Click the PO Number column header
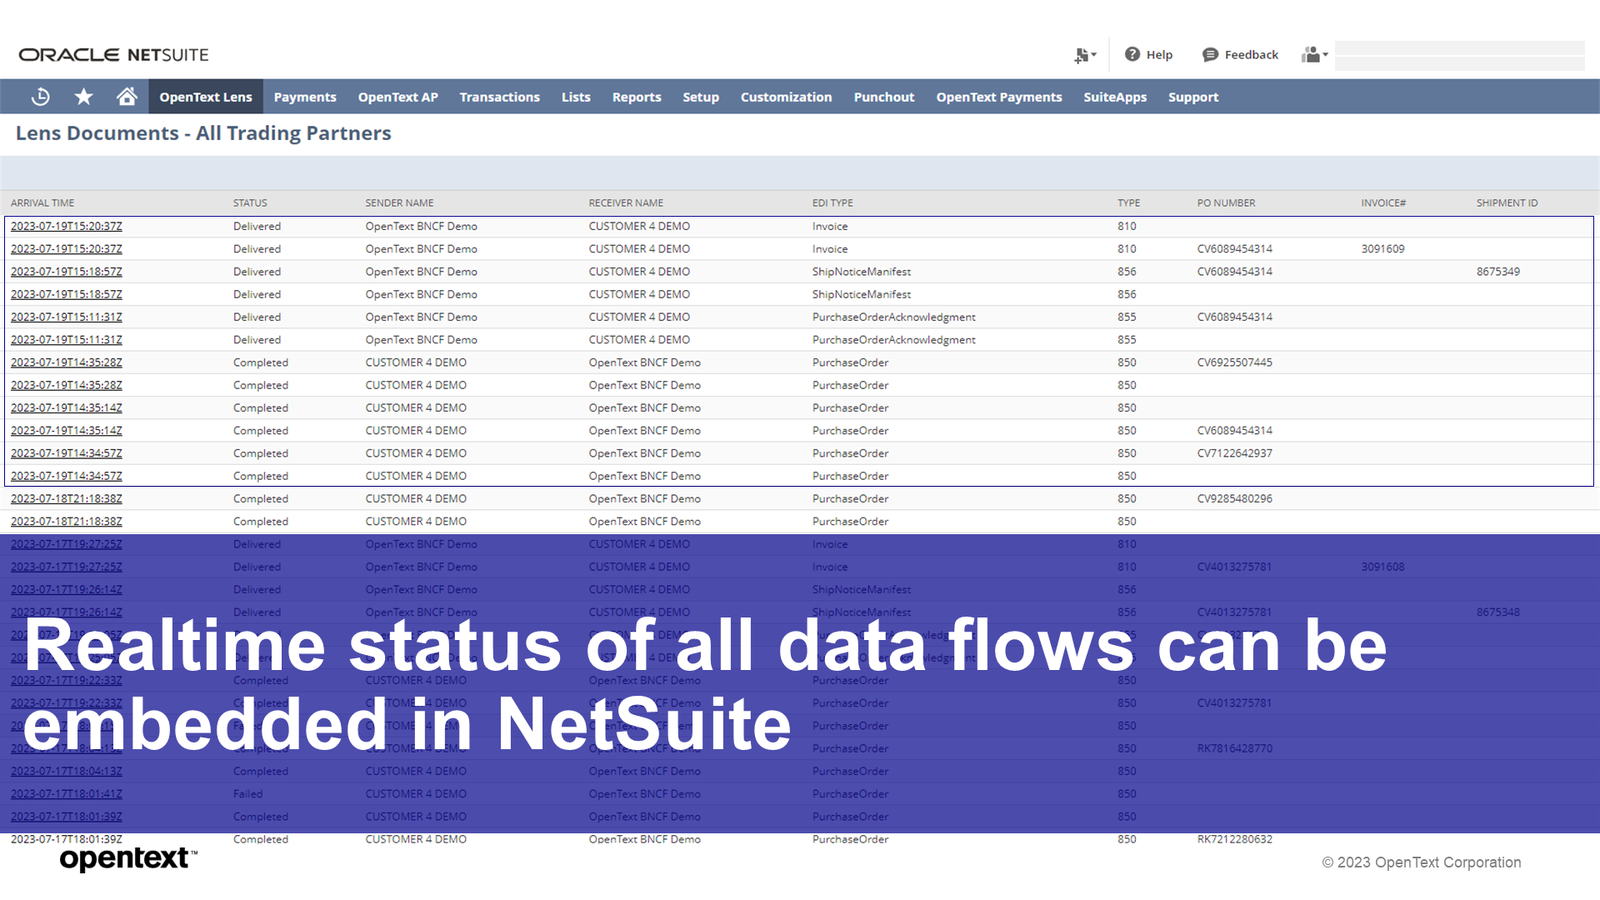The width and height of the screenshot is (1600, 900). click(1226, 203)
